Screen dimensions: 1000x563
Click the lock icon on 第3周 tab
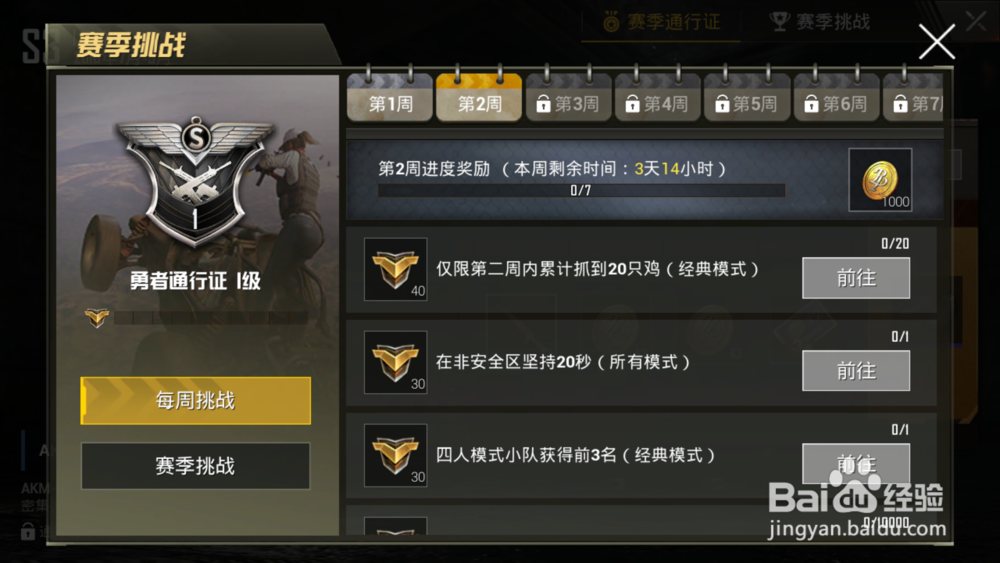[543, 103]
